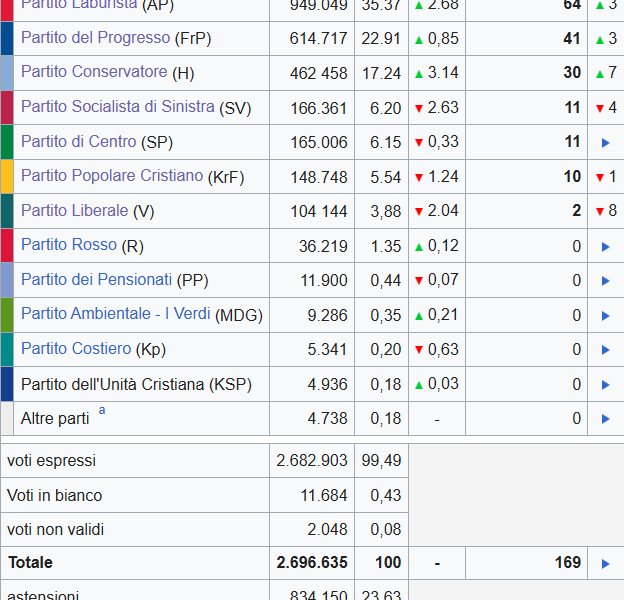Click the yellow color swatch for Partito Popolare Cristiano
Image resolution: width=624 pixels, height=600 pixels.
pos(7,177)
